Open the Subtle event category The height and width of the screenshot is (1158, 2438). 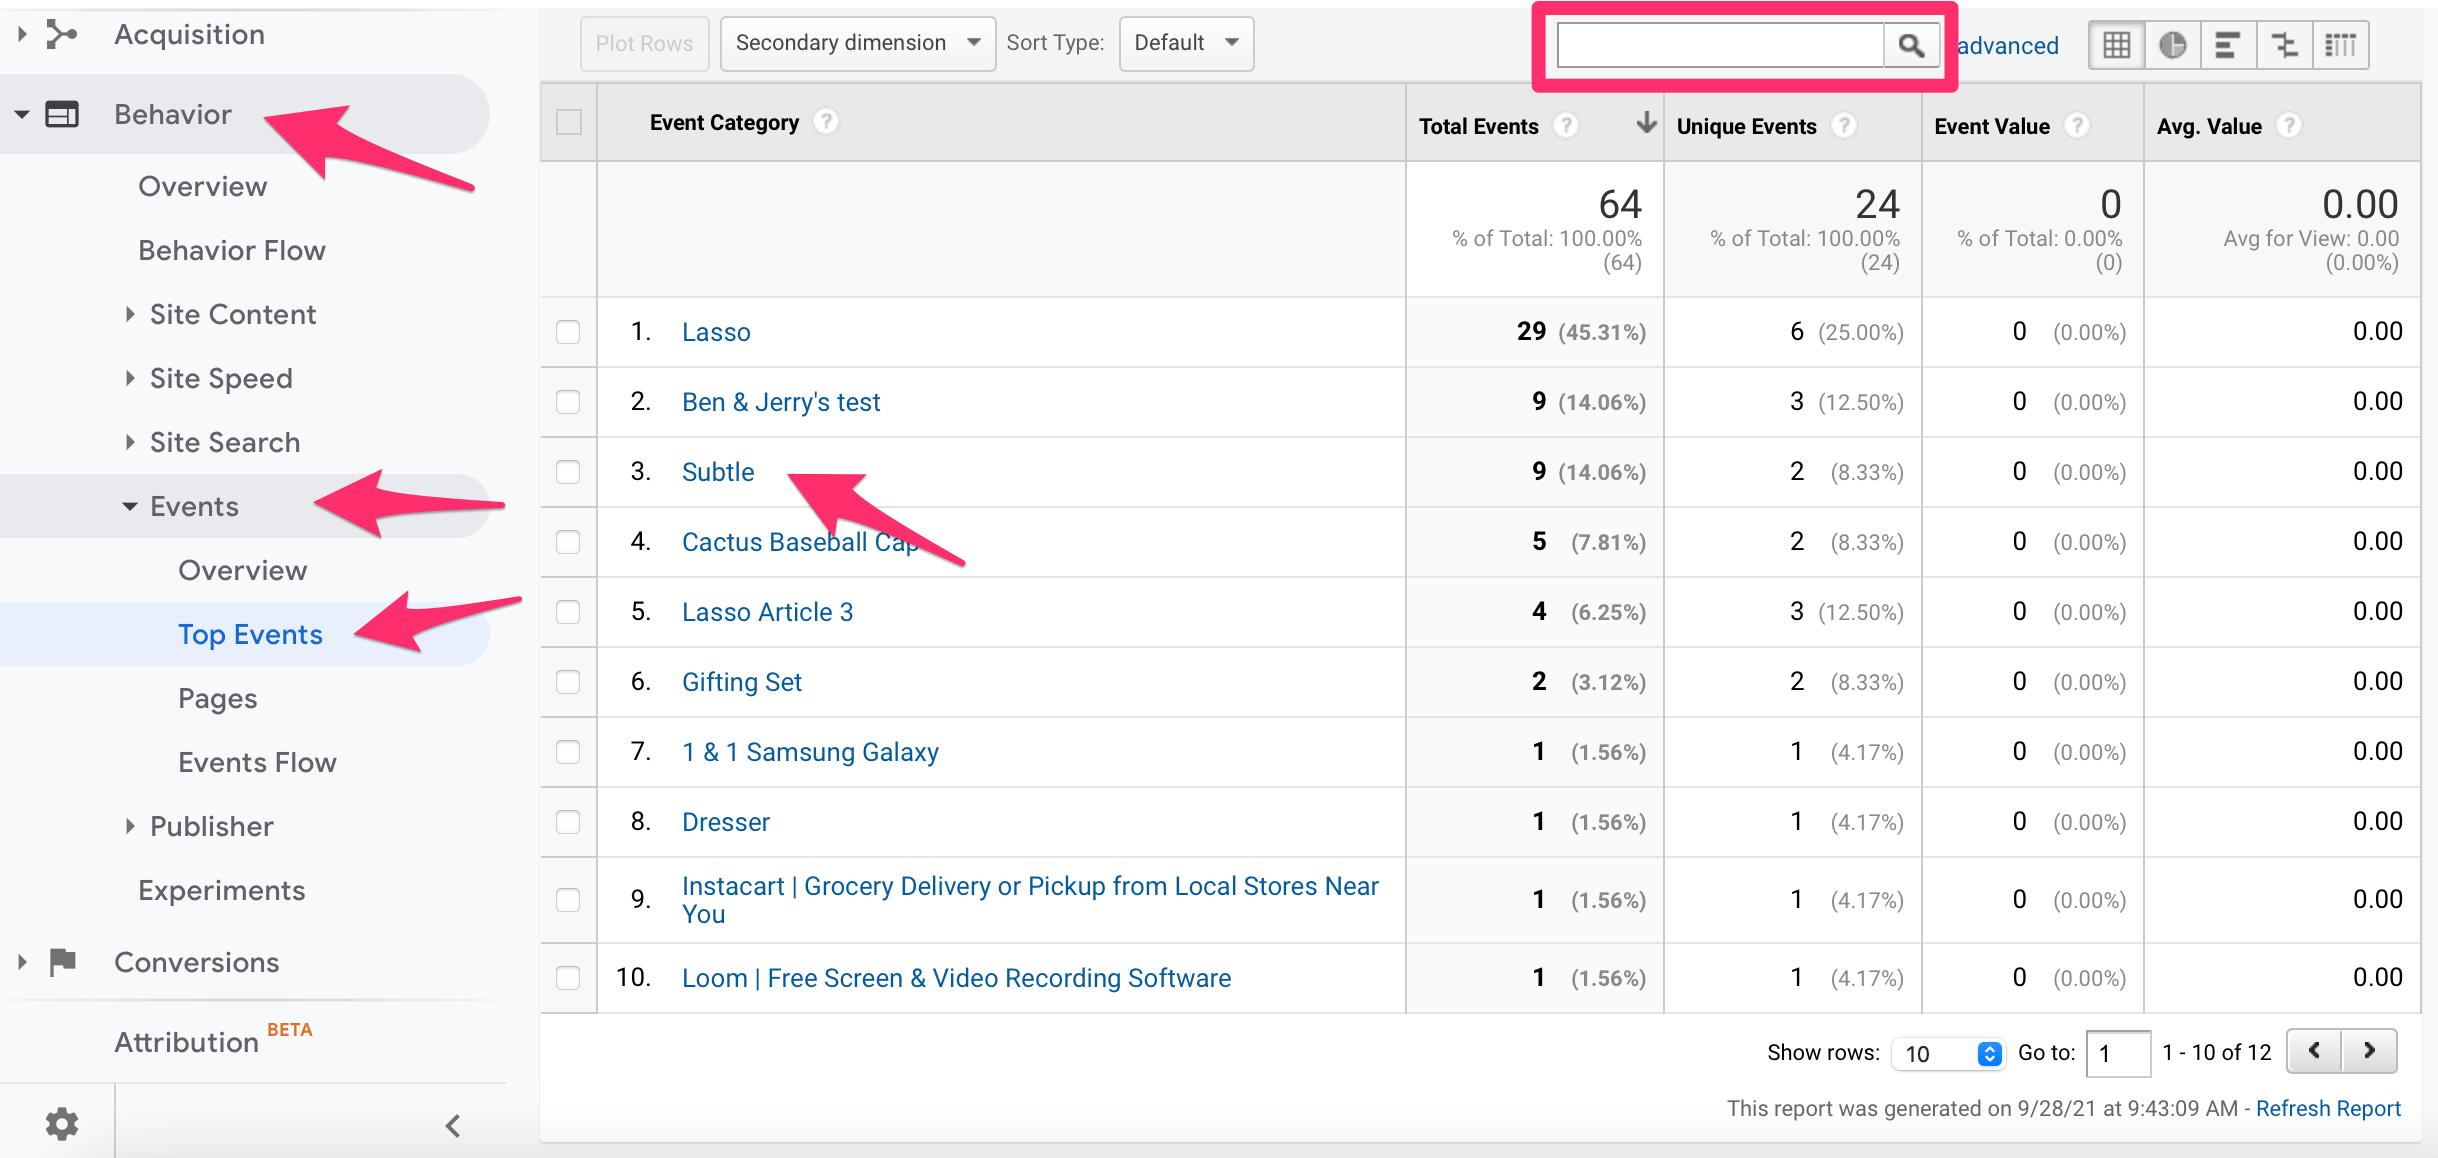tap(718, 472)
